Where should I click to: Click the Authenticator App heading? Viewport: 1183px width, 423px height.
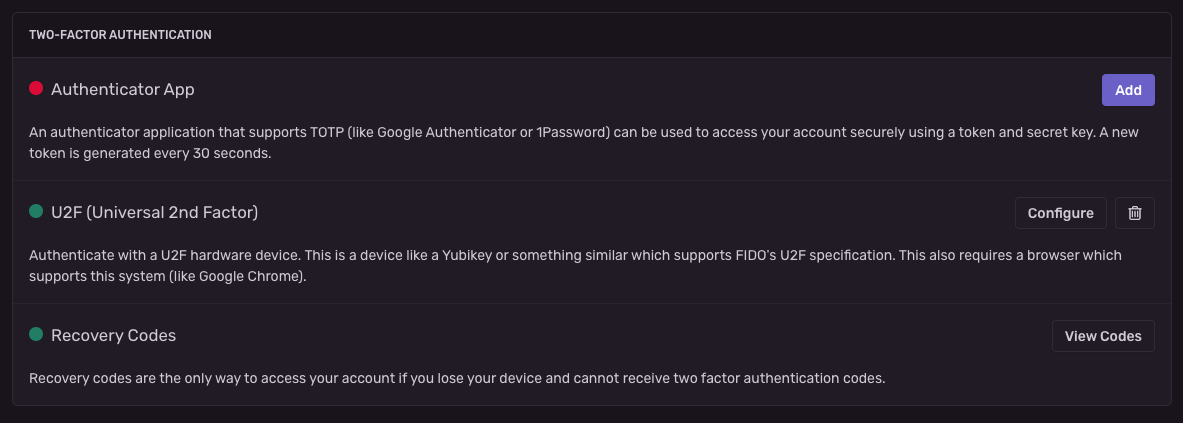click(x=122, y=89)
